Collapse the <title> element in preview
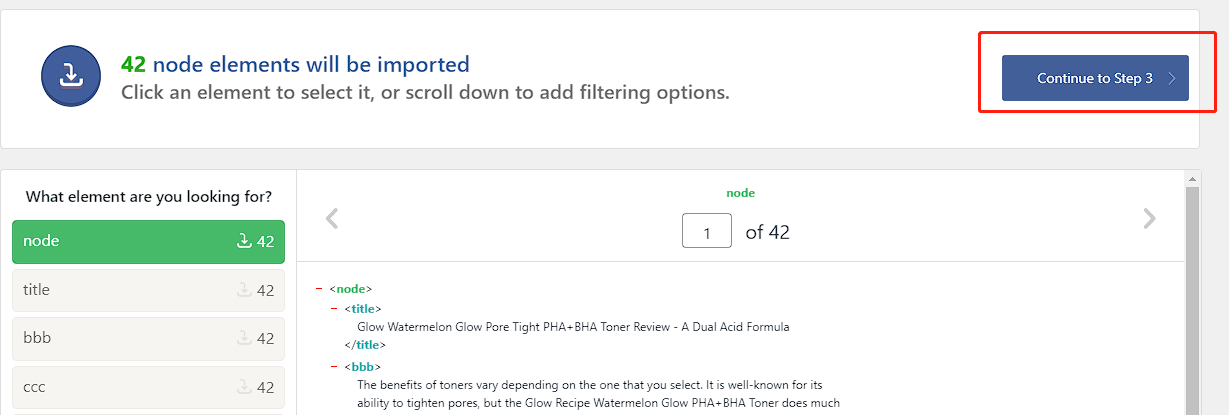Screen dimensions: 1229x415 (x=334, y=308)
